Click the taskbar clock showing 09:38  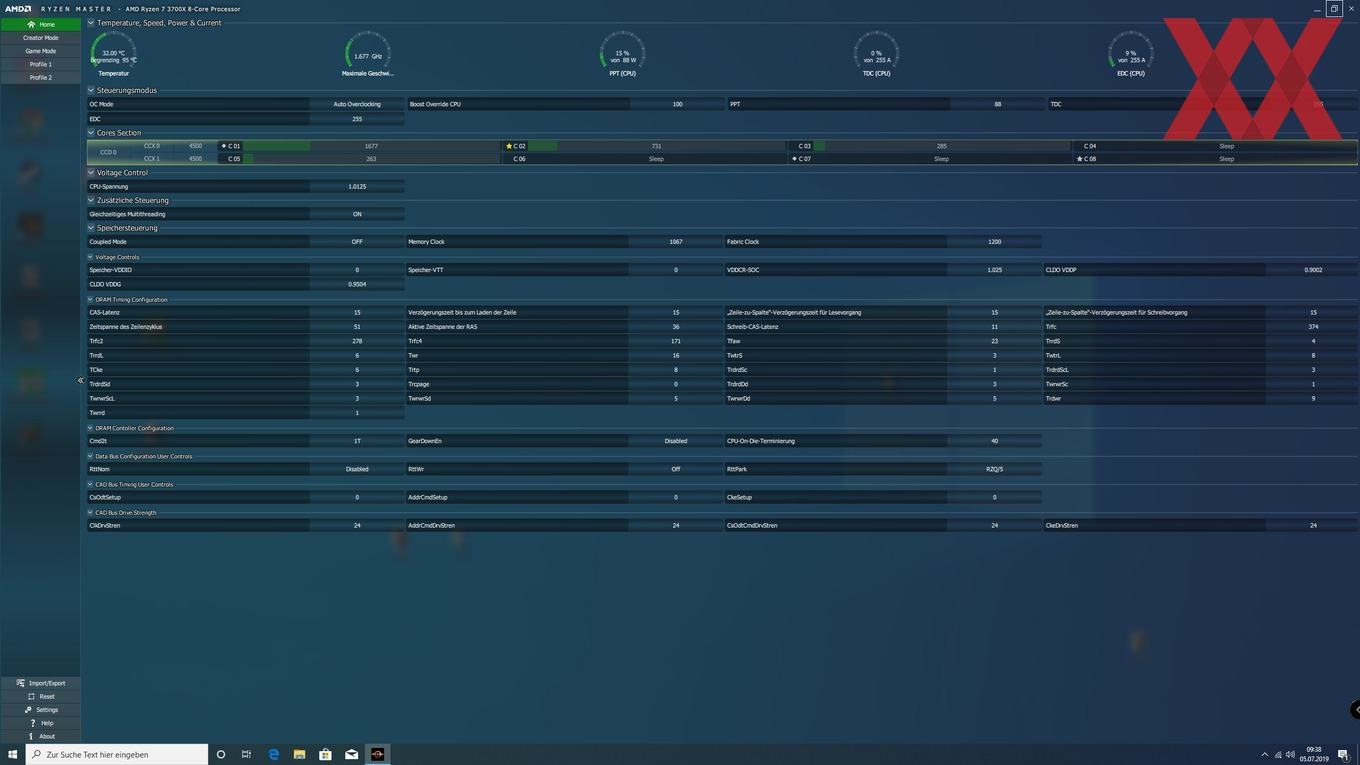click(1314, 754)
